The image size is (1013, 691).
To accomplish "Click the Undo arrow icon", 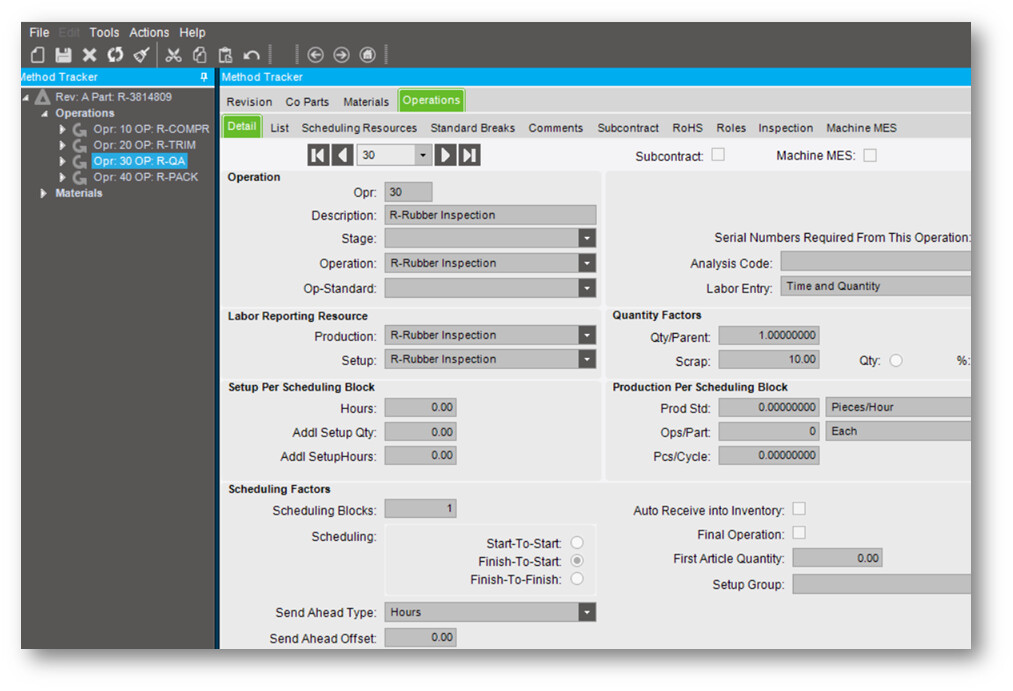I will [252, 55].
